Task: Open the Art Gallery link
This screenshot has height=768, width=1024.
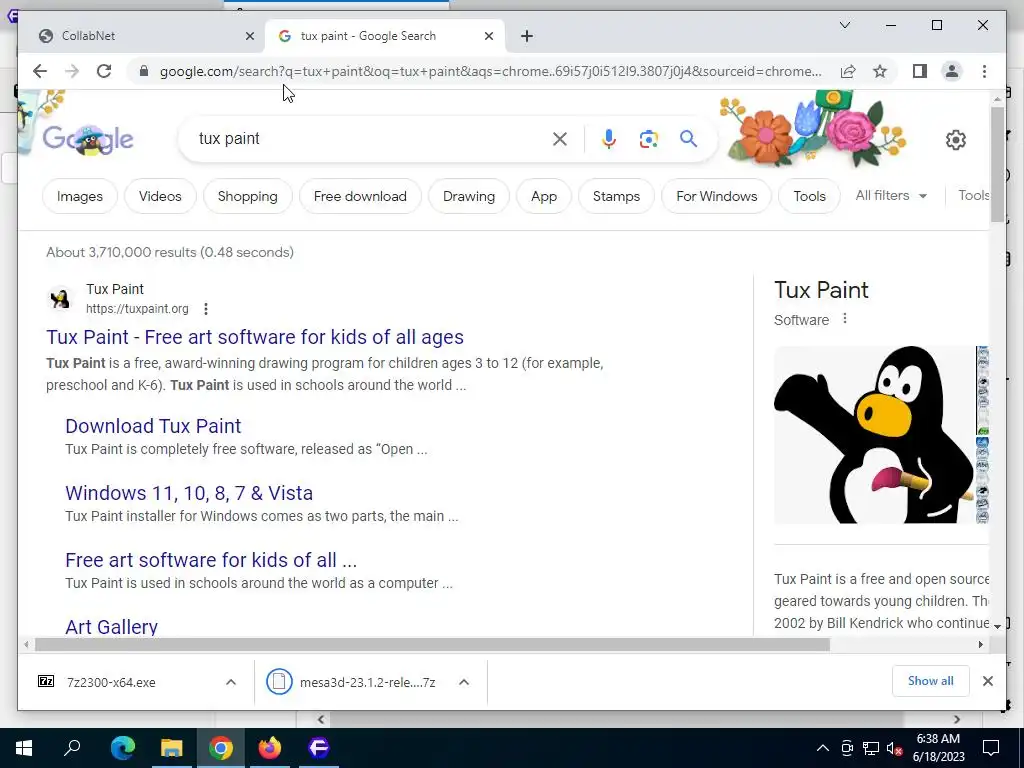Action: pos(111,626)
